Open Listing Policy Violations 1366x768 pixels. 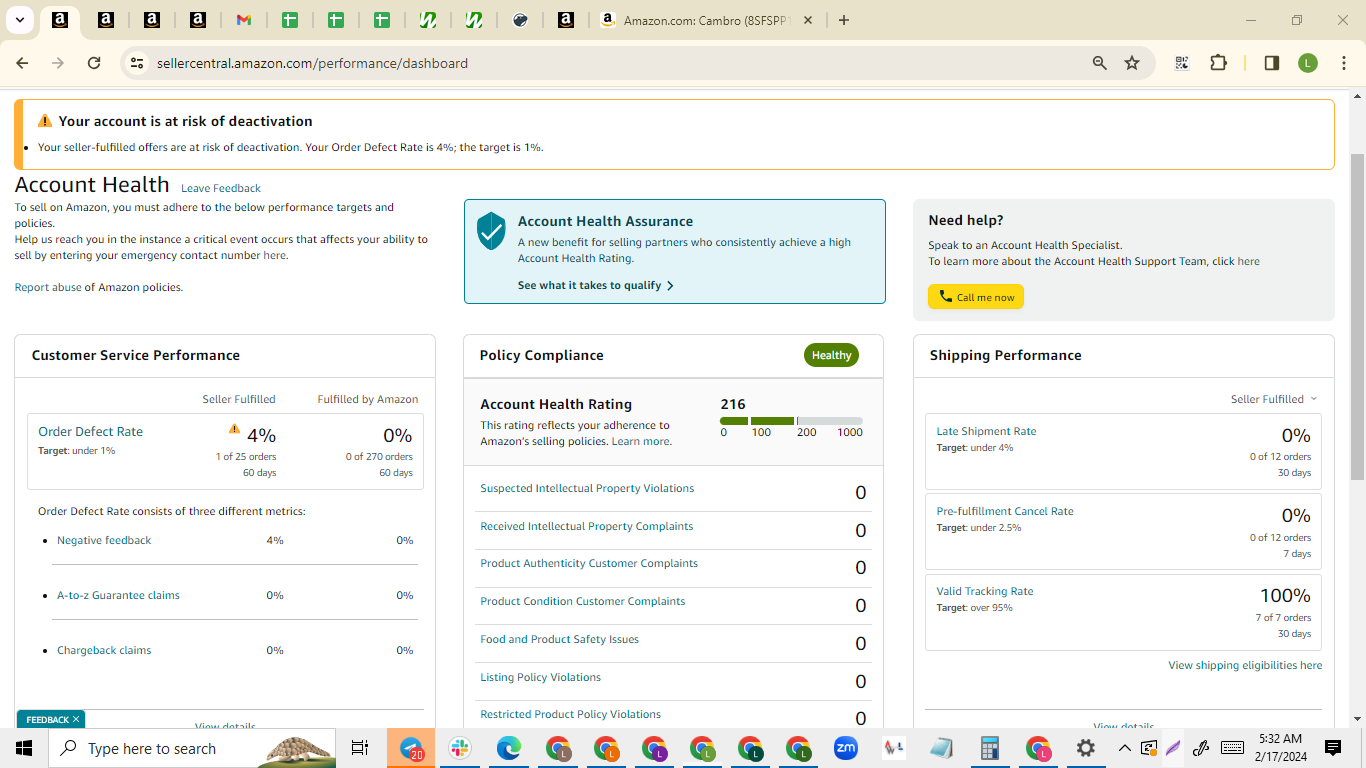coord(540,677)
